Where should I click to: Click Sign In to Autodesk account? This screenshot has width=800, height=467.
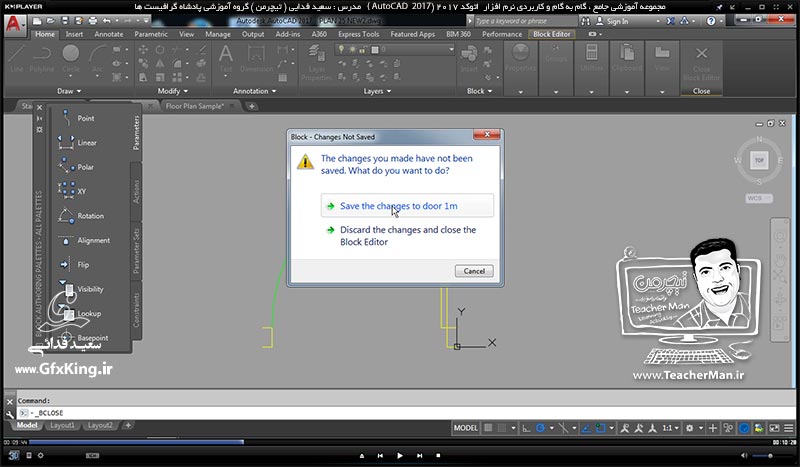[x=613, y=21]
